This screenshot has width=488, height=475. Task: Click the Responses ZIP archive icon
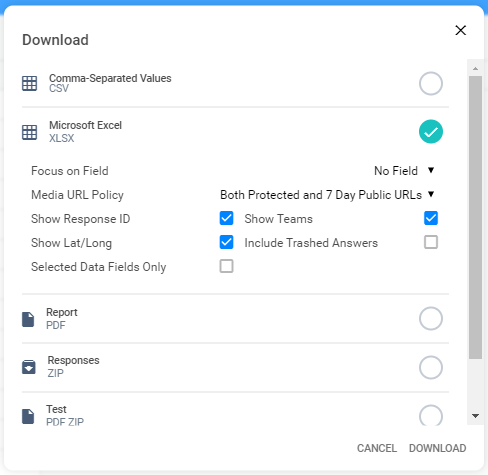tap(29, 367)
